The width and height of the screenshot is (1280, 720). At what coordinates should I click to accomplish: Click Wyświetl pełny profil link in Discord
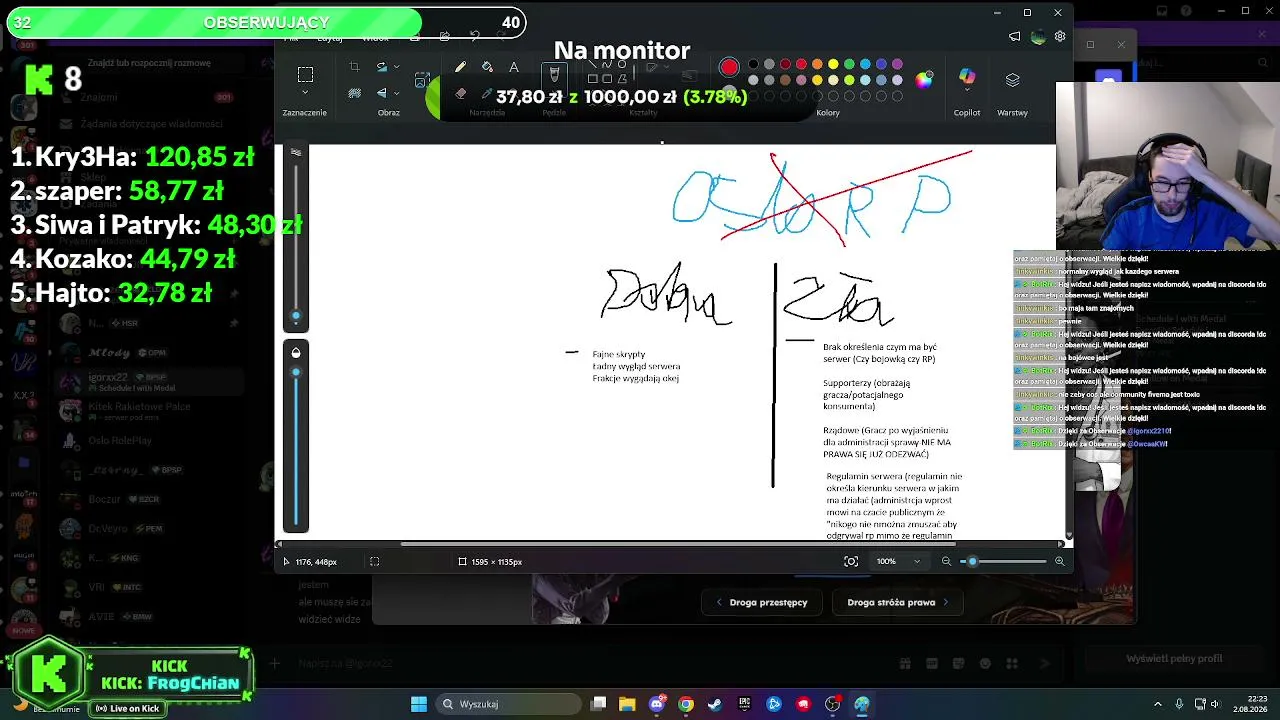tap(1174, 659)
